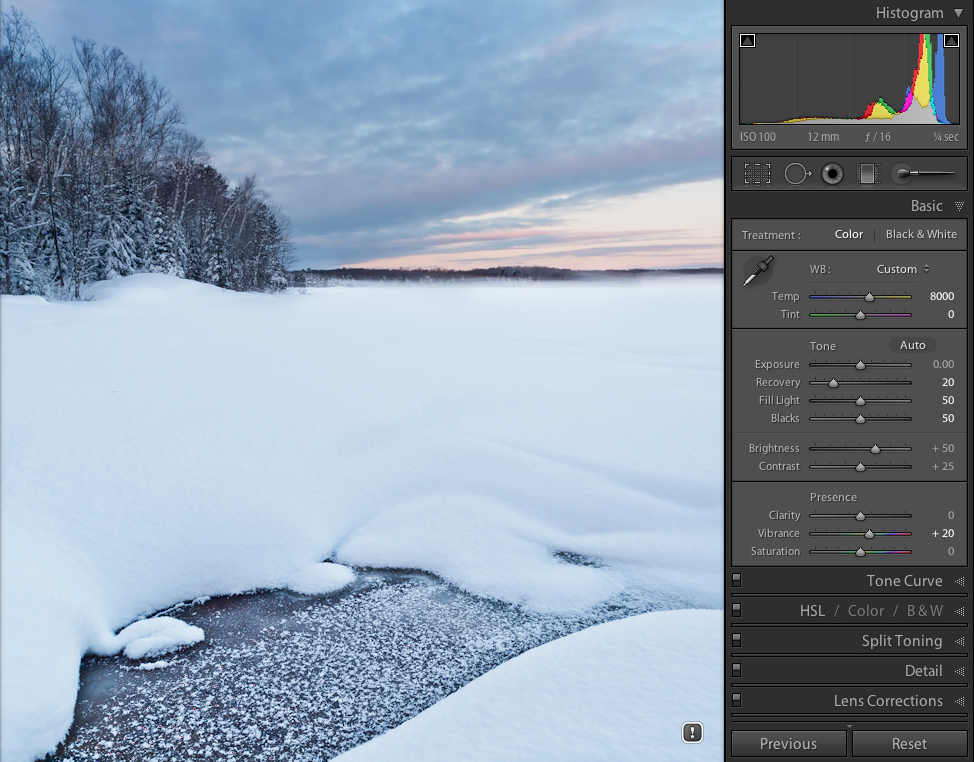Switch treatment to Black & White

point(920,234)
